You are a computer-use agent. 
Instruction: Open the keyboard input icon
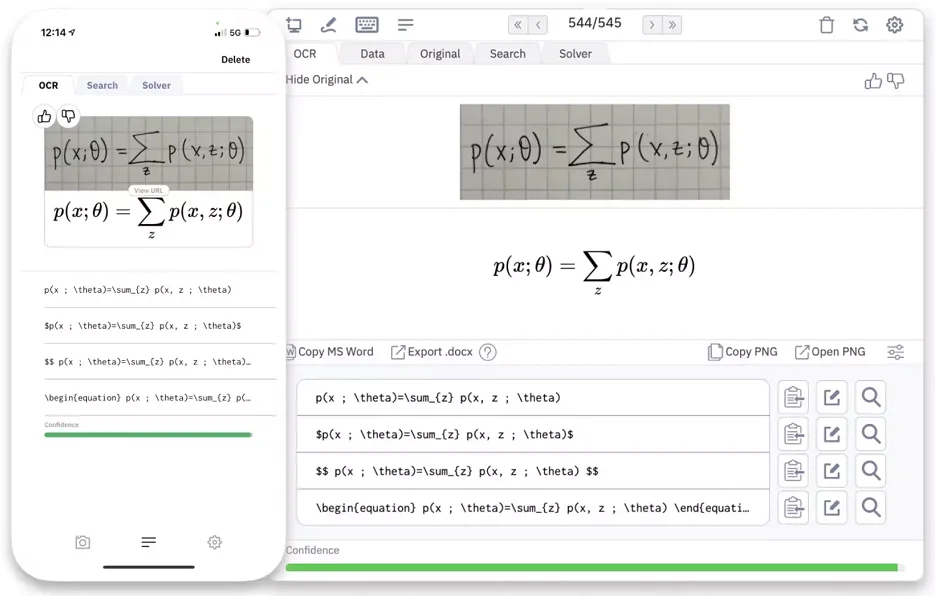[367, 24]
